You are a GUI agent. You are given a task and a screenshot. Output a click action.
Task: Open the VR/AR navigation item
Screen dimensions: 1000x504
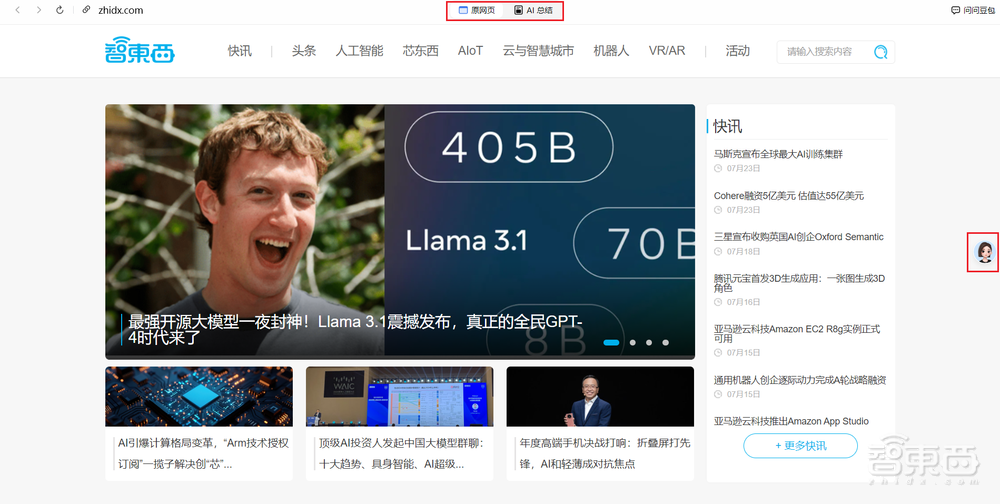pyautogui.click(x=667, y=51)
